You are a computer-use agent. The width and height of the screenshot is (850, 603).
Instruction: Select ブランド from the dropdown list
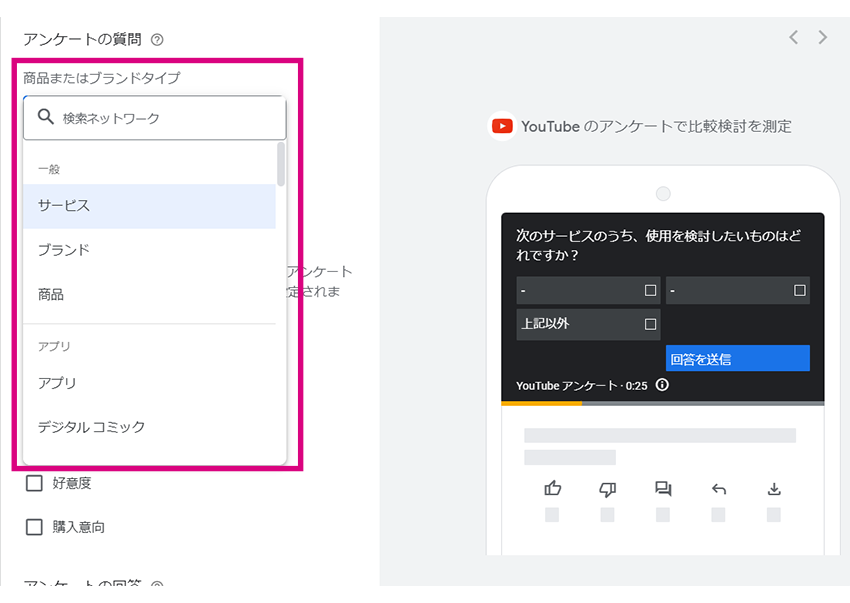pos(149,250)
